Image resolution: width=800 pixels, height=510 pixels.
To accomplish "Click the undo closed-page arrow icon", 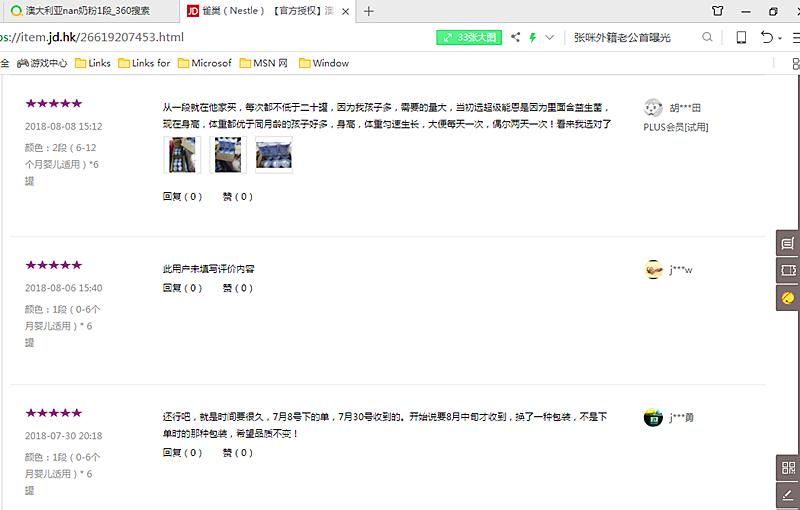I will coord(766,37).
